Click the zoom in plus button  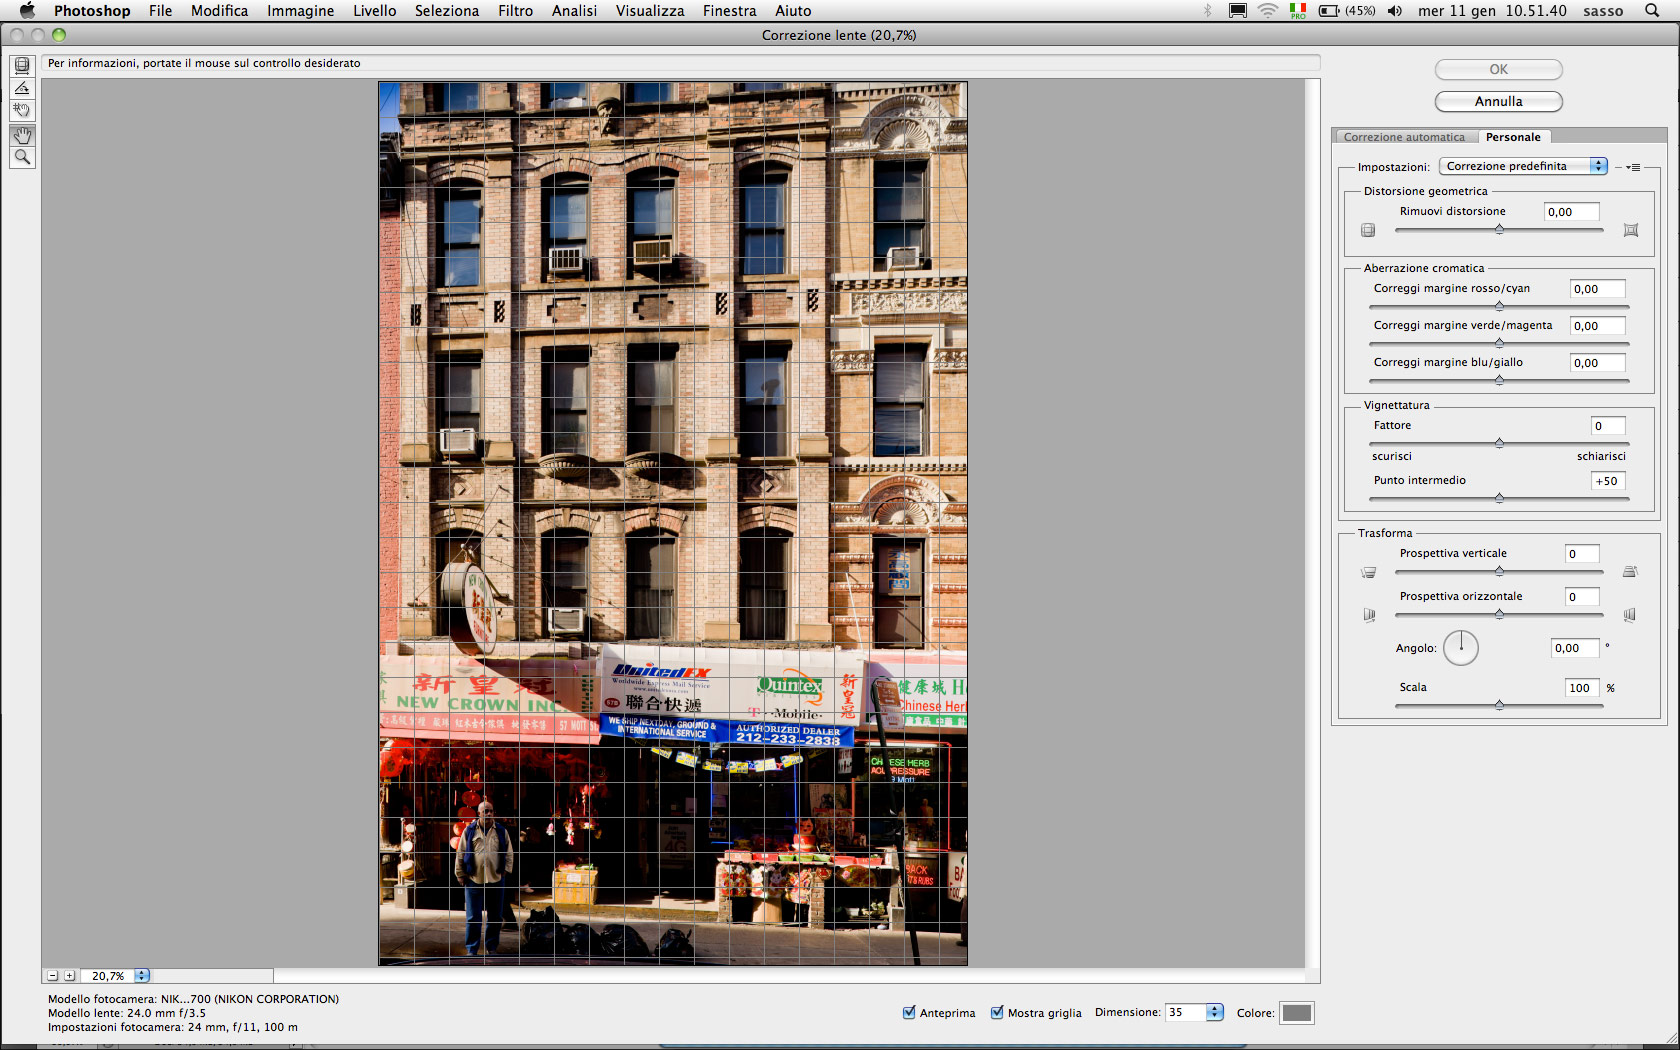click(x=69, y=976)
